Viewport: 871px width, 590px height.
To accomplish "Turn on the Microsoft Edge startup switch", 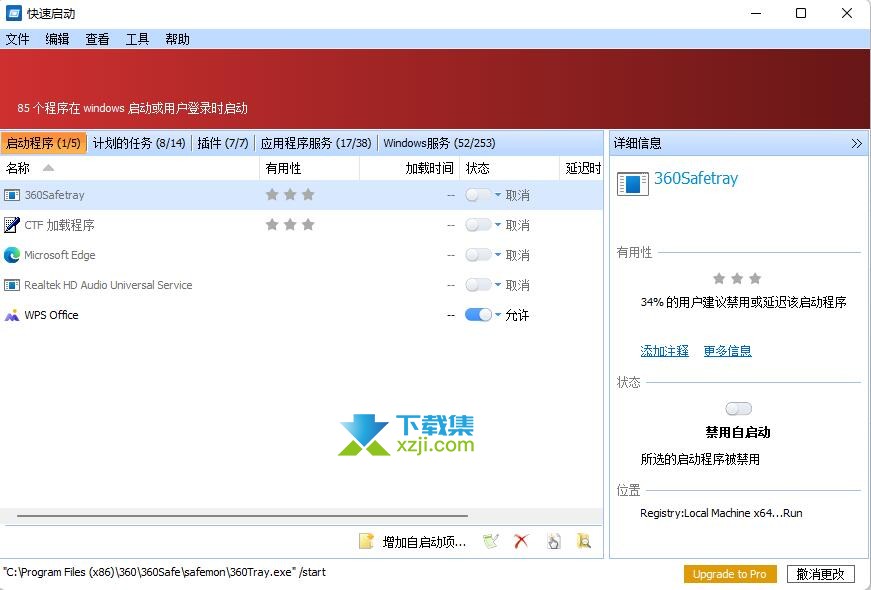I will click(x=478, y=255).
